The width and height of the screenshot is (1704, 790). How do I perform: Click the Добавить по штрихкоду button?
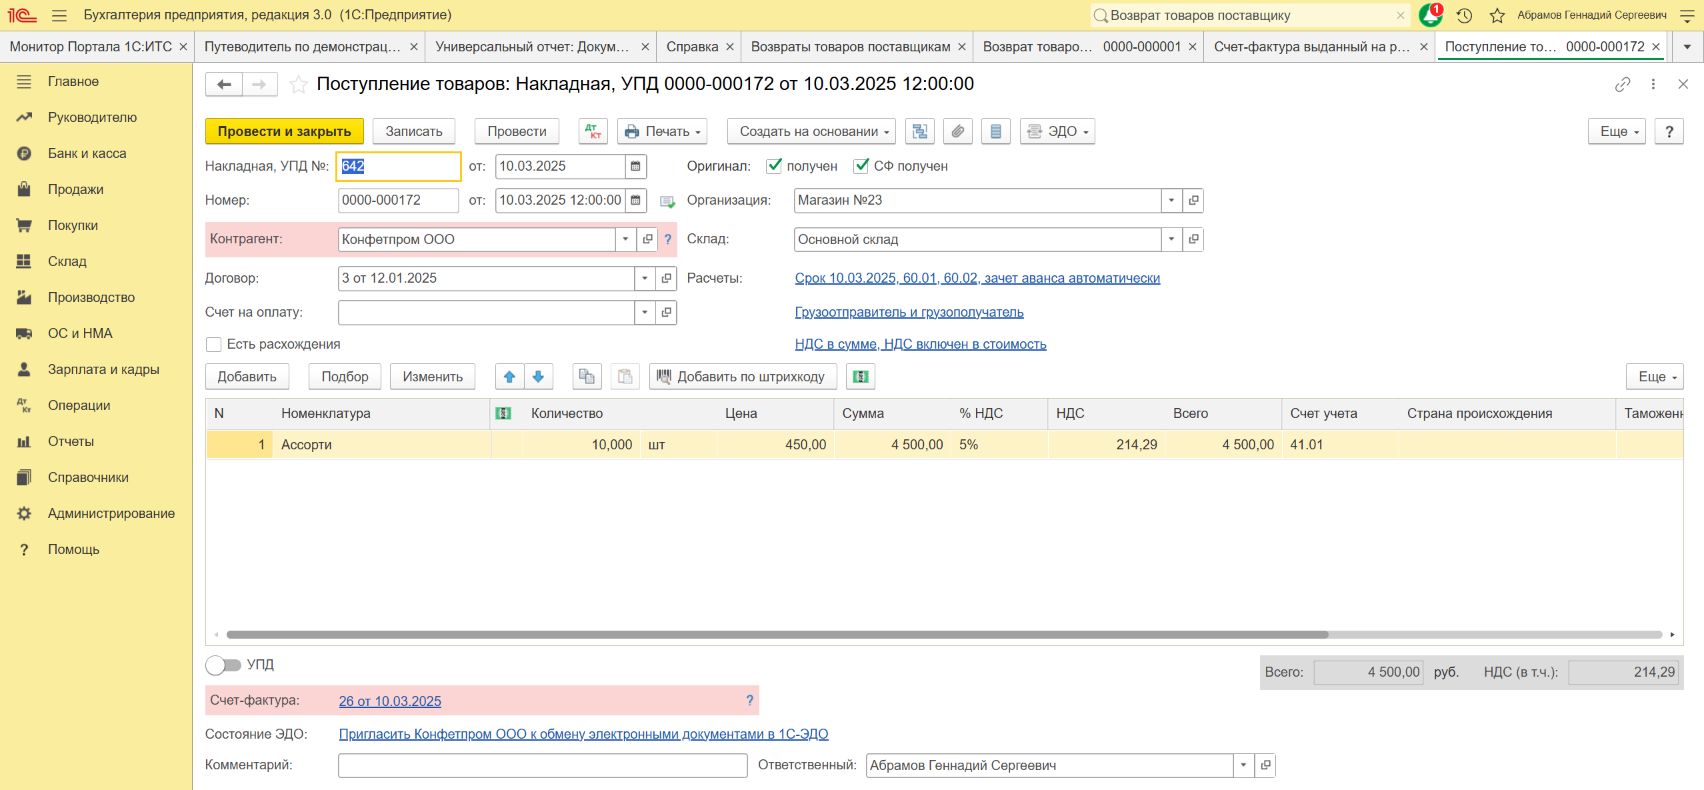pos(742,377)
